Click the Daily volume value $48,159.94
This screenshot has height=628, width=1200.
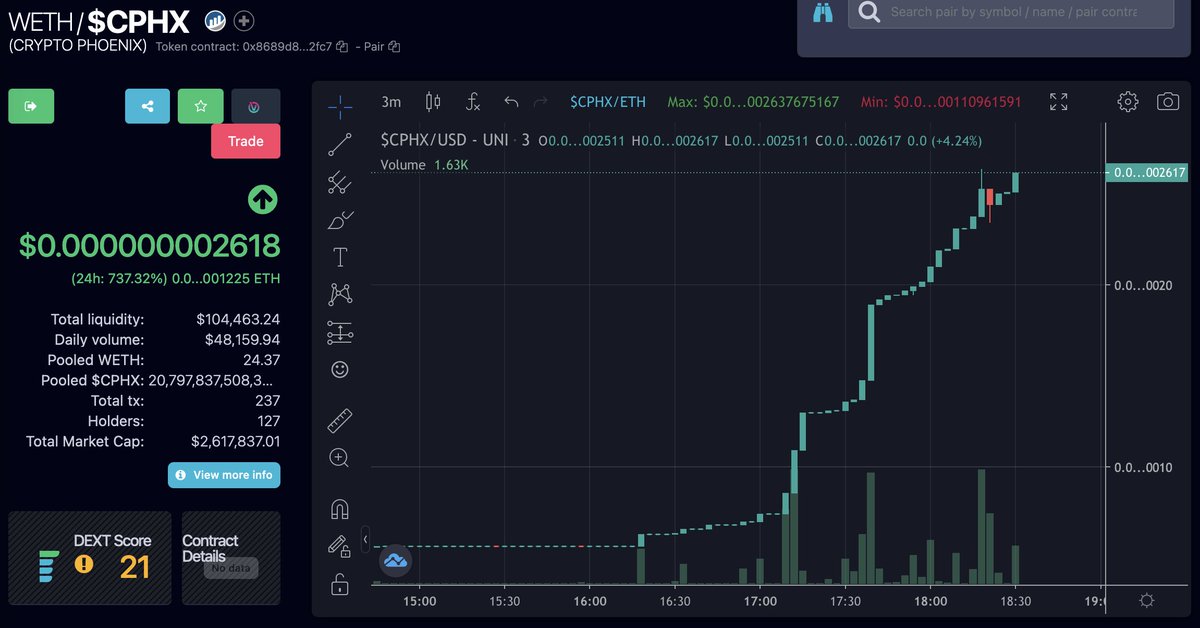(x=241, y=340)
